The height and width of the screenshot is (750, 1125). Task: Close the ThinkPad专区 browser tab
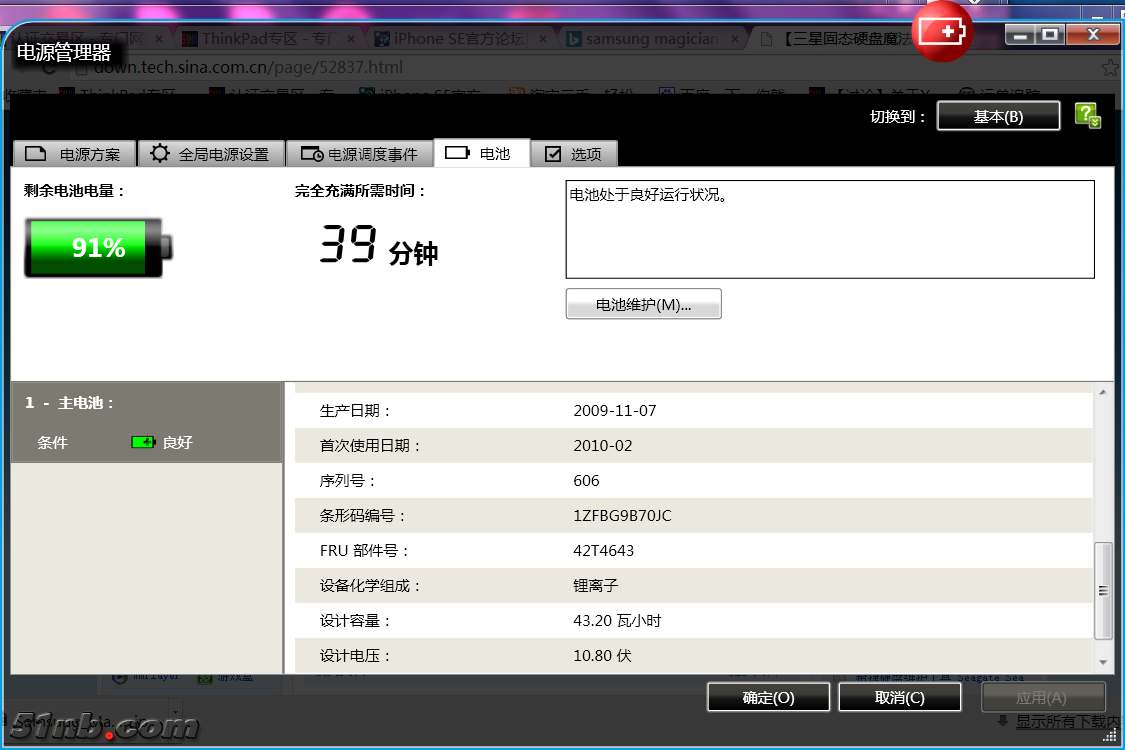(354, 39)
